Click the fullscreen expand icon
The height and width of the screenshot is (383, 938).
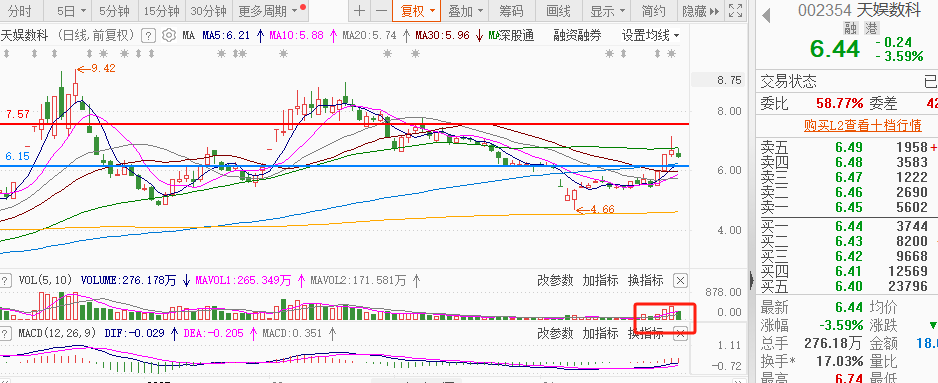[736, 11]
